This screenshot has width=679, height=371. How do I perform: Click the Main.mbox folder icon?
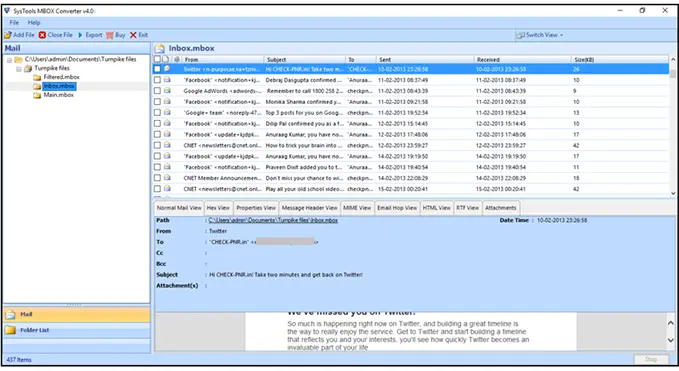pyautogui.click(x=37, y=95)
